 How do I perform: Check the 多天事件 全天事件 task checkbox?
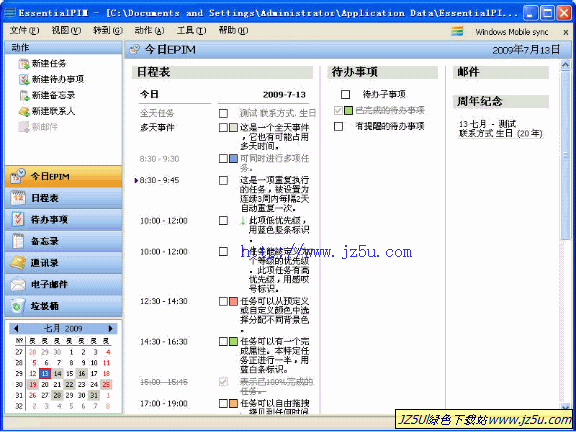223,127
